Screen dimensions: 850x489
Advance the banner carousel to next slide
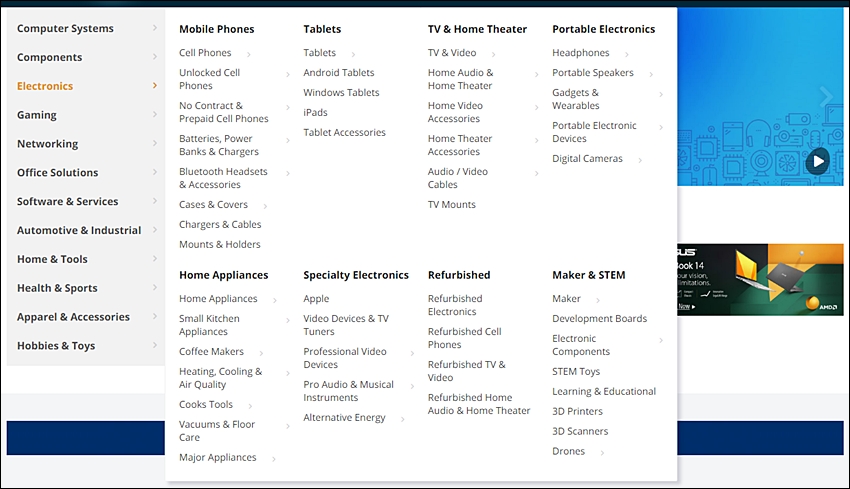826,97
